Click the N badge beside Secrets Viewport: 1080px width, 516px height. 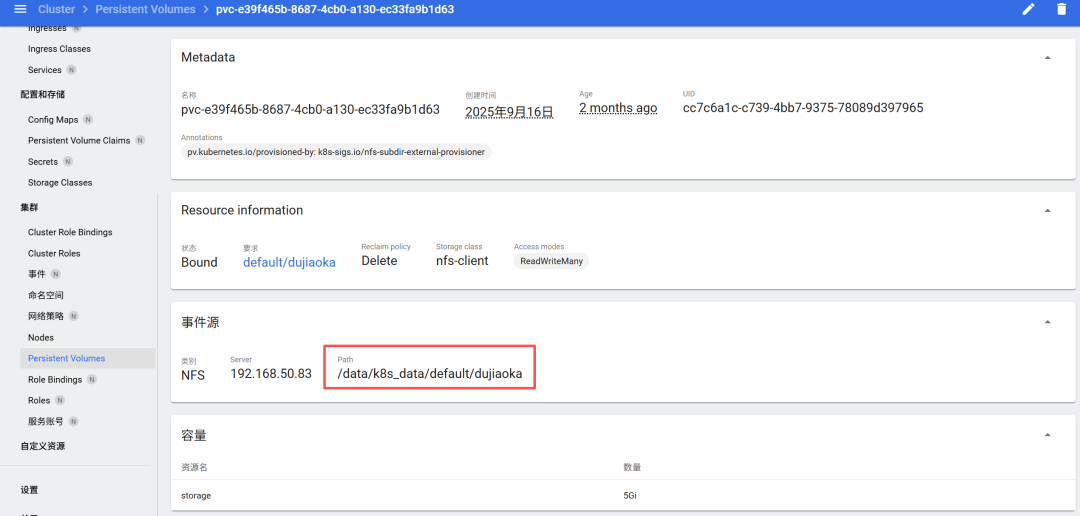pos(68,162)
